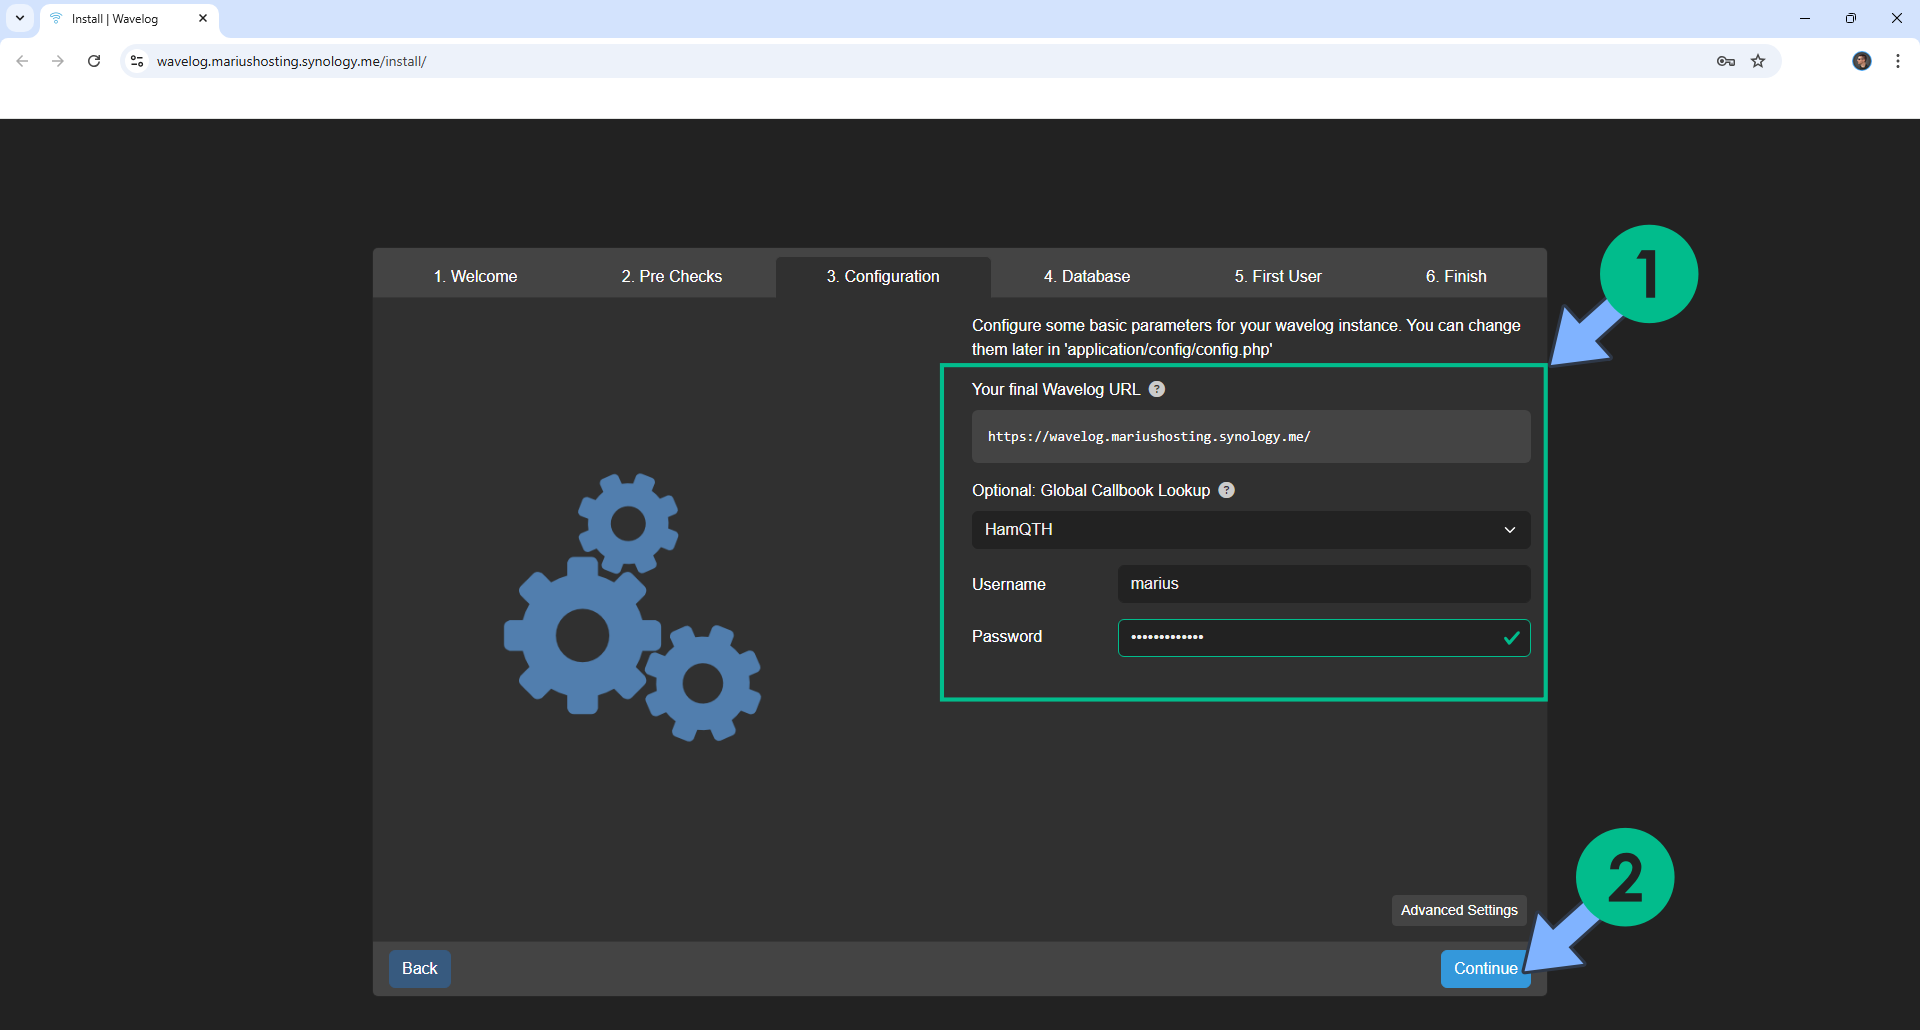The image size is (1920, 1030).
Task: Open Advanced Settings
Action: [1458, 910]
